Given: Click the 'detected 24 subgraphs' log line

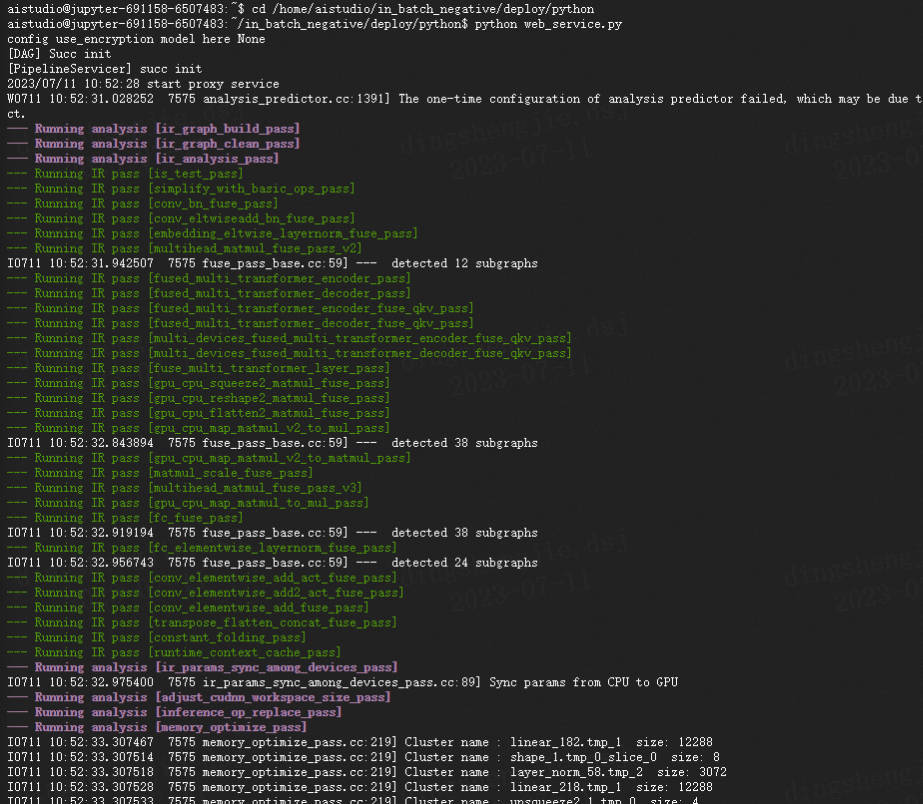Looking at the screenshot, I should click(272, 563).
